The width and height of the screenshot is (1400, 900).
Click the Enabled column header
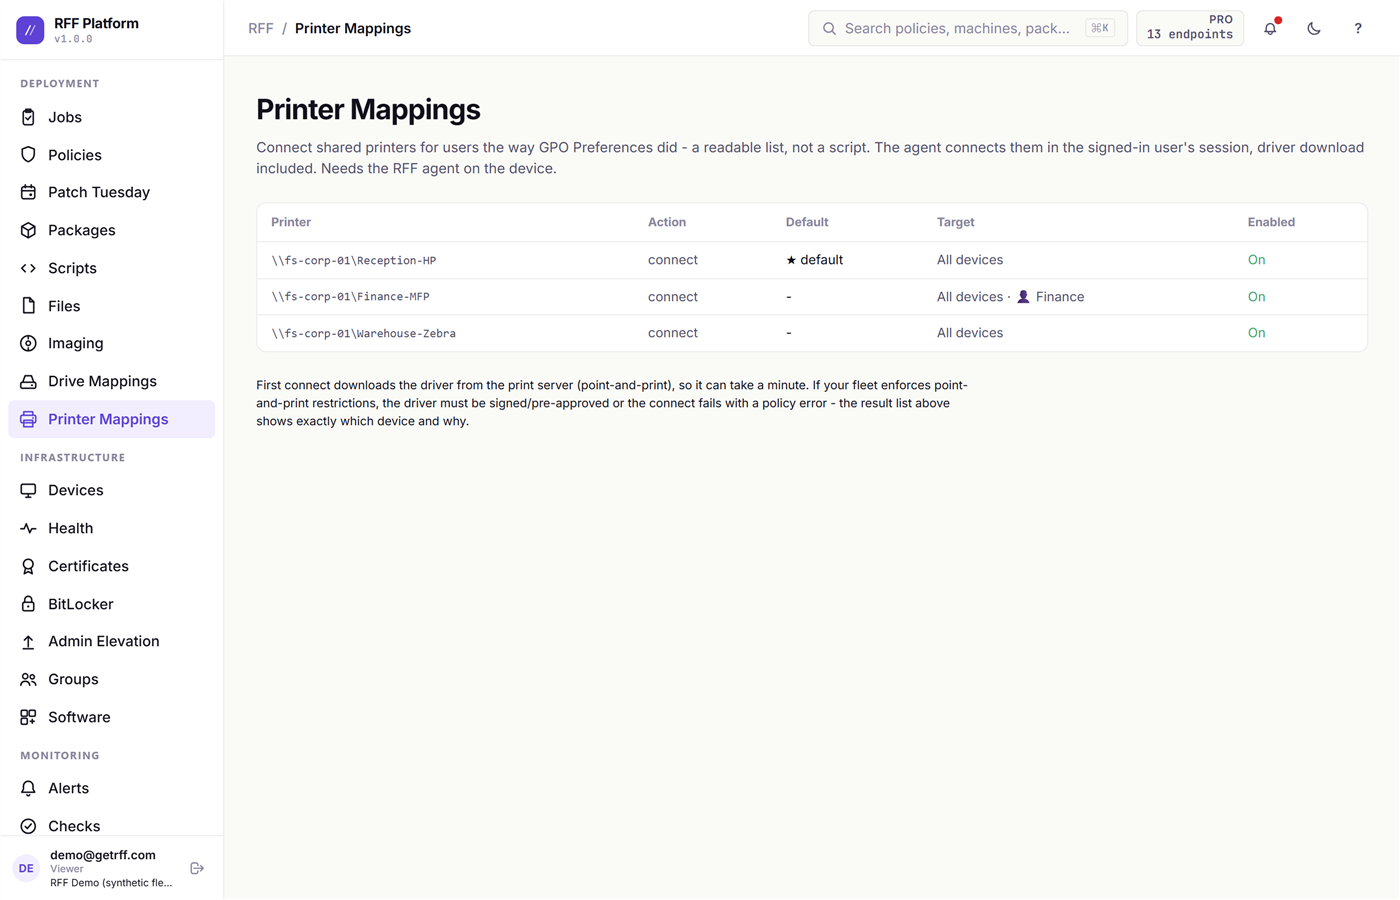tap(1271, 222)
